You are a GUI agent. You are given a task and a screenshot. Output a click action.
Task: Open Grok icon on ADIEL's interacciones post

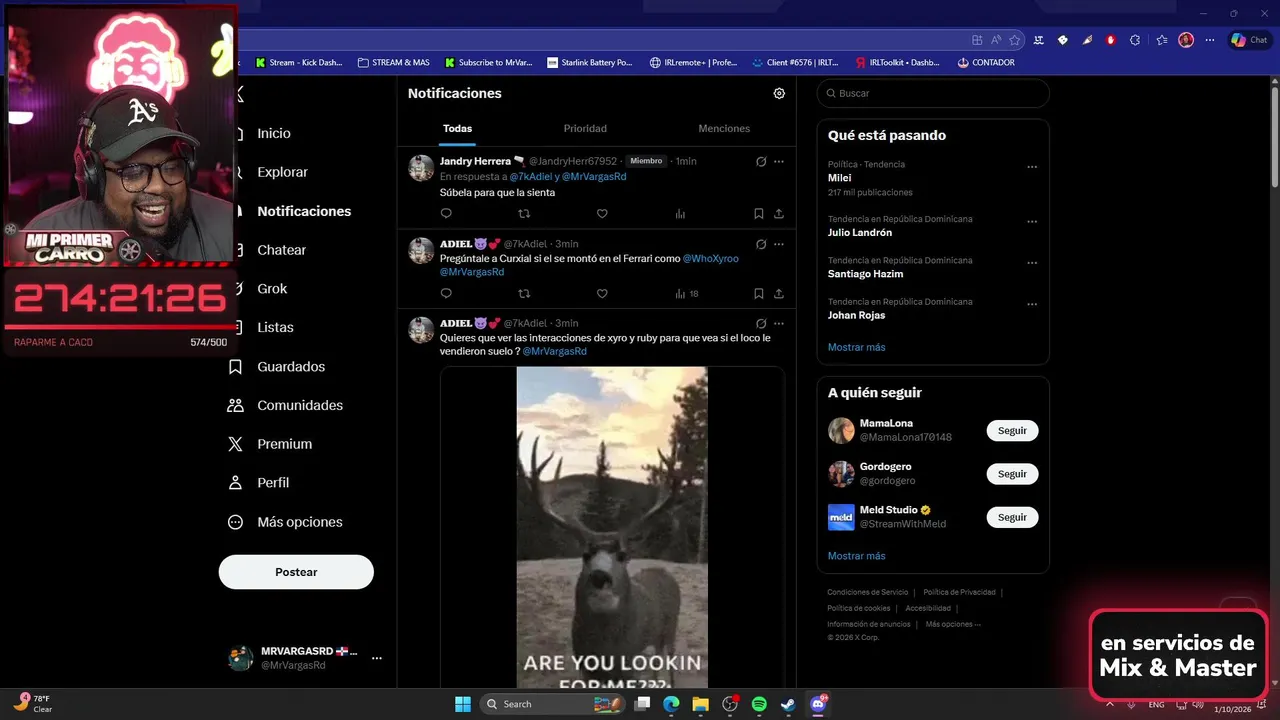click(x=761, y=323)
